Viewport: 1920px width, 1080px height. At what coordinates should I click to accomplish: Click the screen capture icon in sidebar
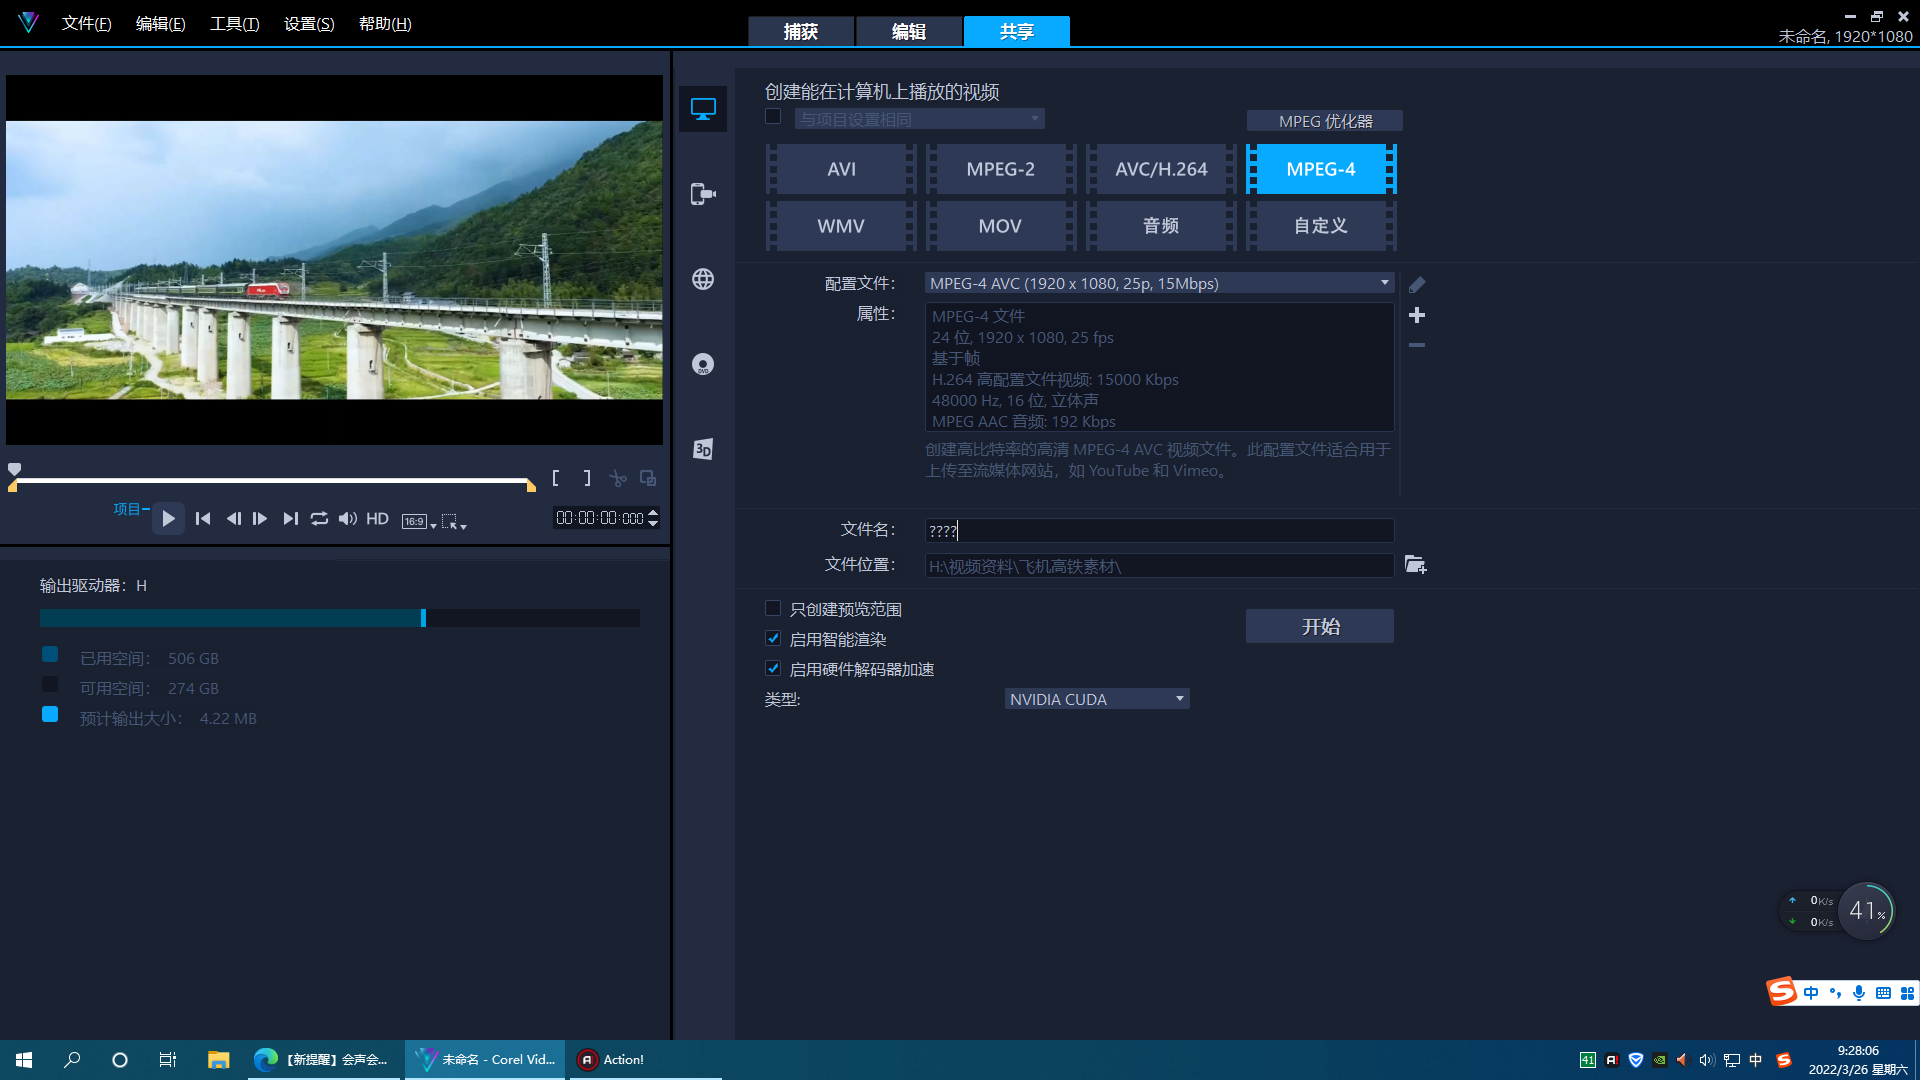click(x=702, y=108)
